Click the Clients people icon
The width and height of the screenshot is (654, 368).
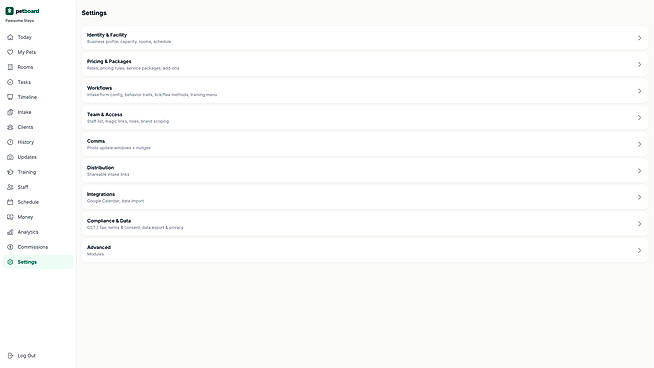coord(10,127)
